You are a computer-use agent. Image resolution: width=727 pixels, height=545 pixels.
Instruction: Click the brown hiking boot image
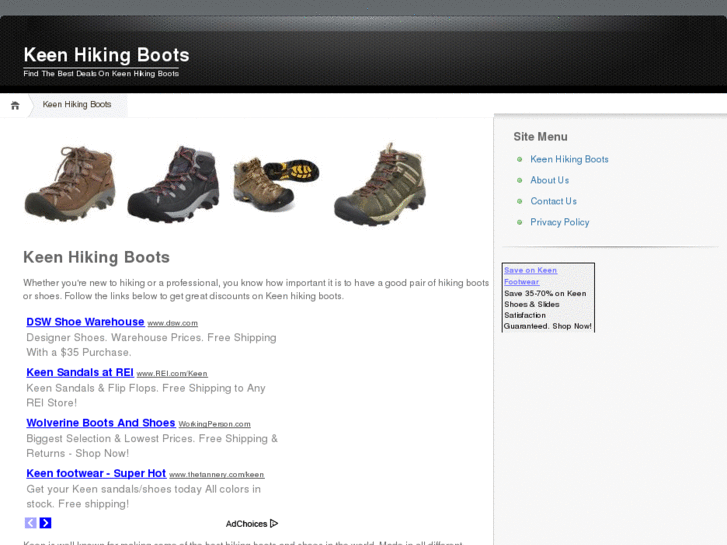[x=70, y=182]
